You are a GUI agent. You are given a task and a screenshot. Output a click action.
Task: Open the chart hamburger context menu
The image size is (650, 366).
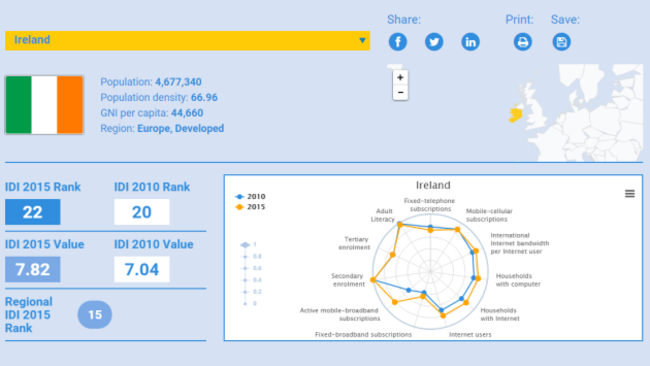[x=630, y=194]
